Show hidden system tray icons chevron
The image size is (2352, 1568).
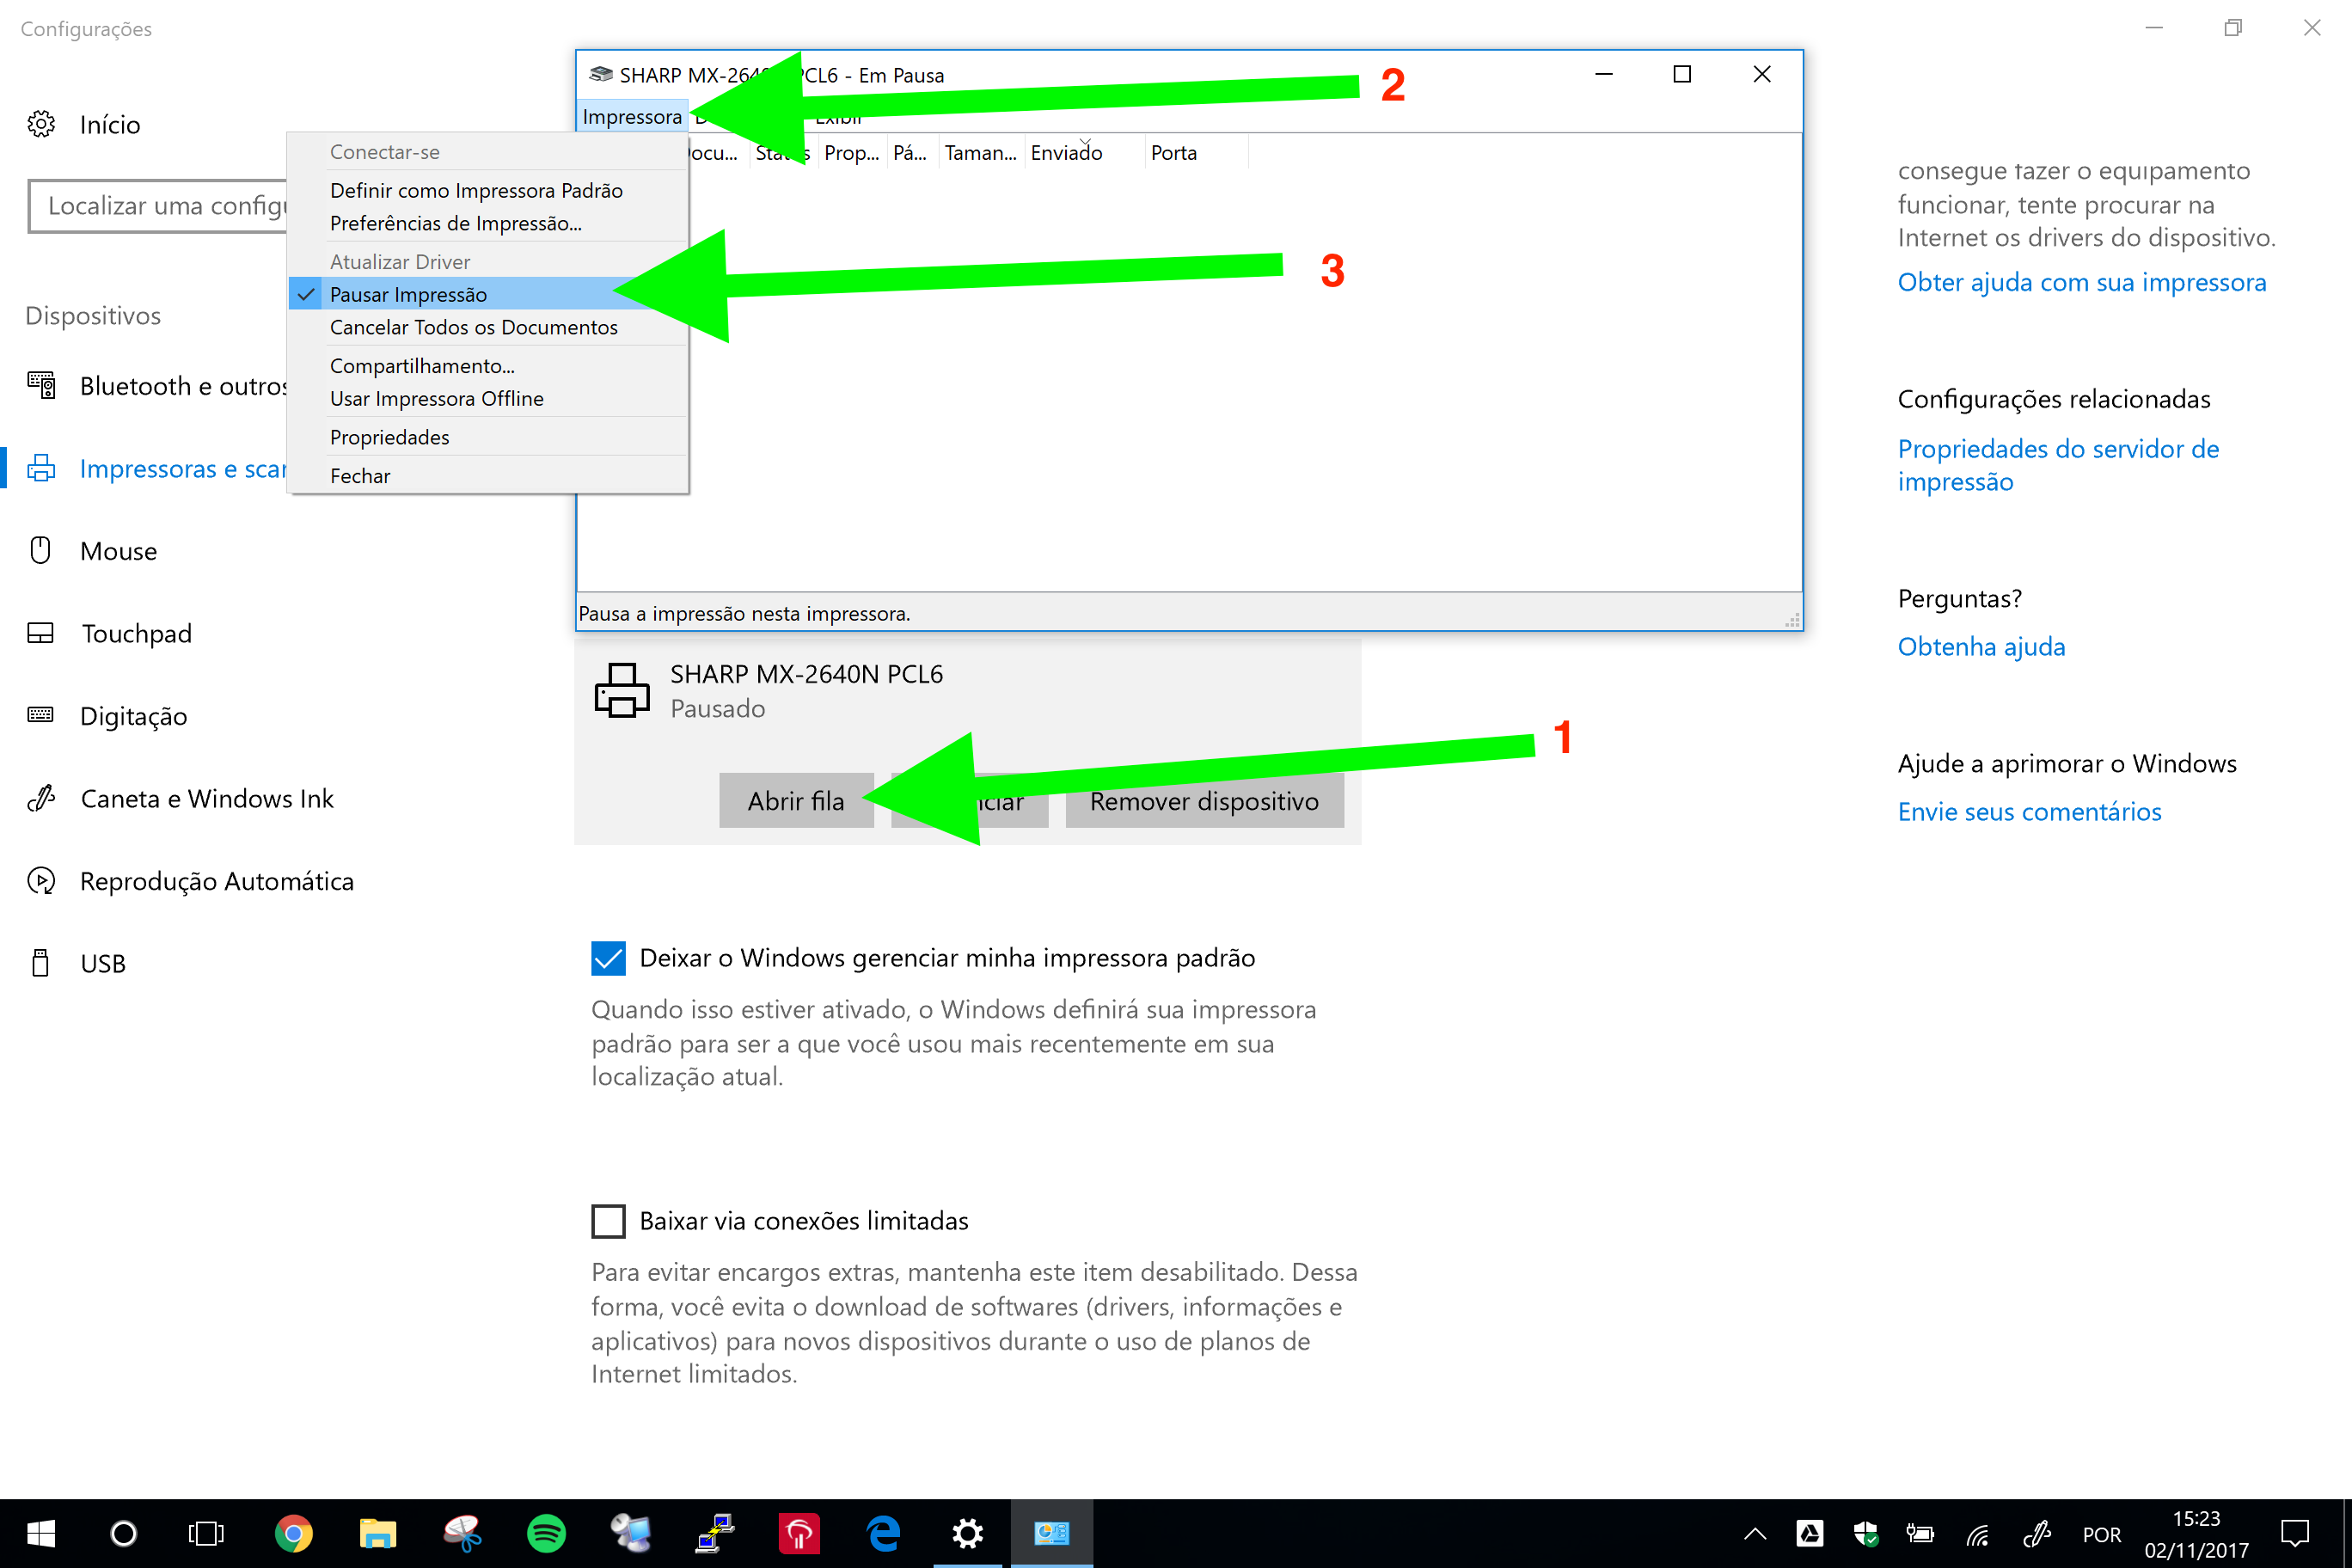pyautogui.click(x=1755, y=1533)
